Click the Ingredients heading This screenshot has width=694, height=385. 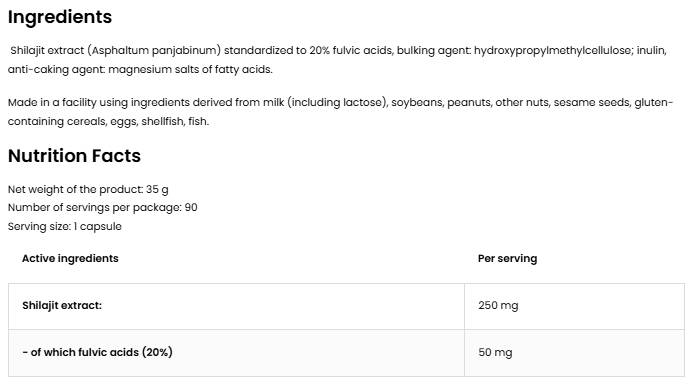(60, 17)
